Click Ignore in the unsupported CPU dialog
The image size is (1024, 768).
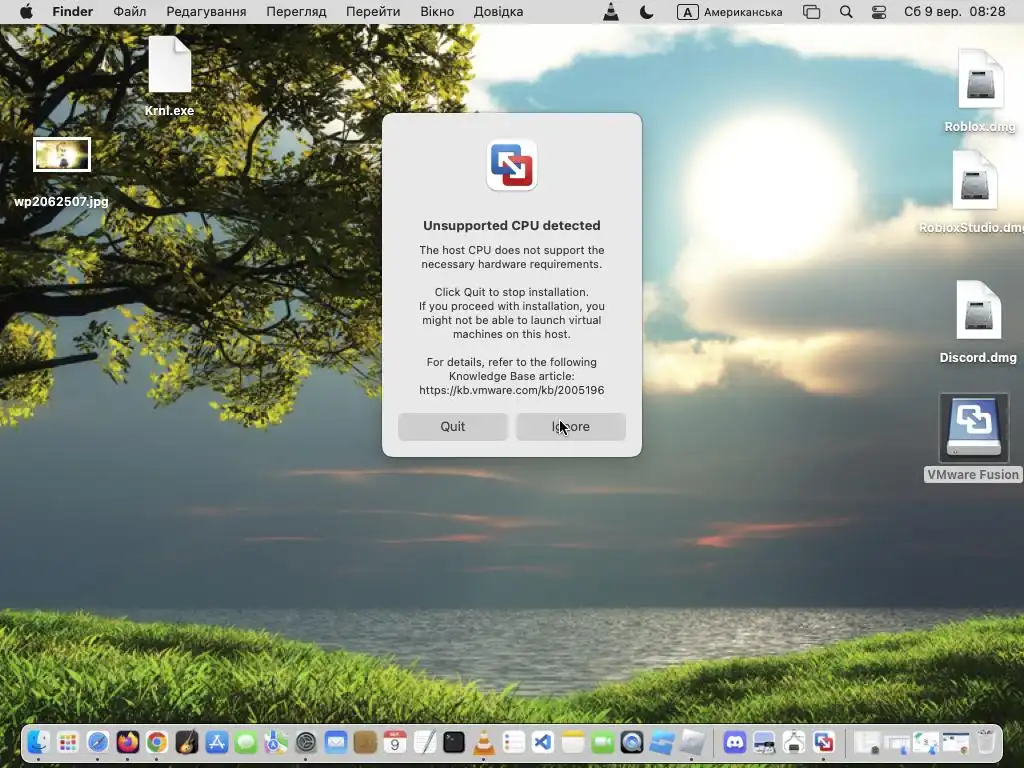pyautogui.click(x=571, y=426)
